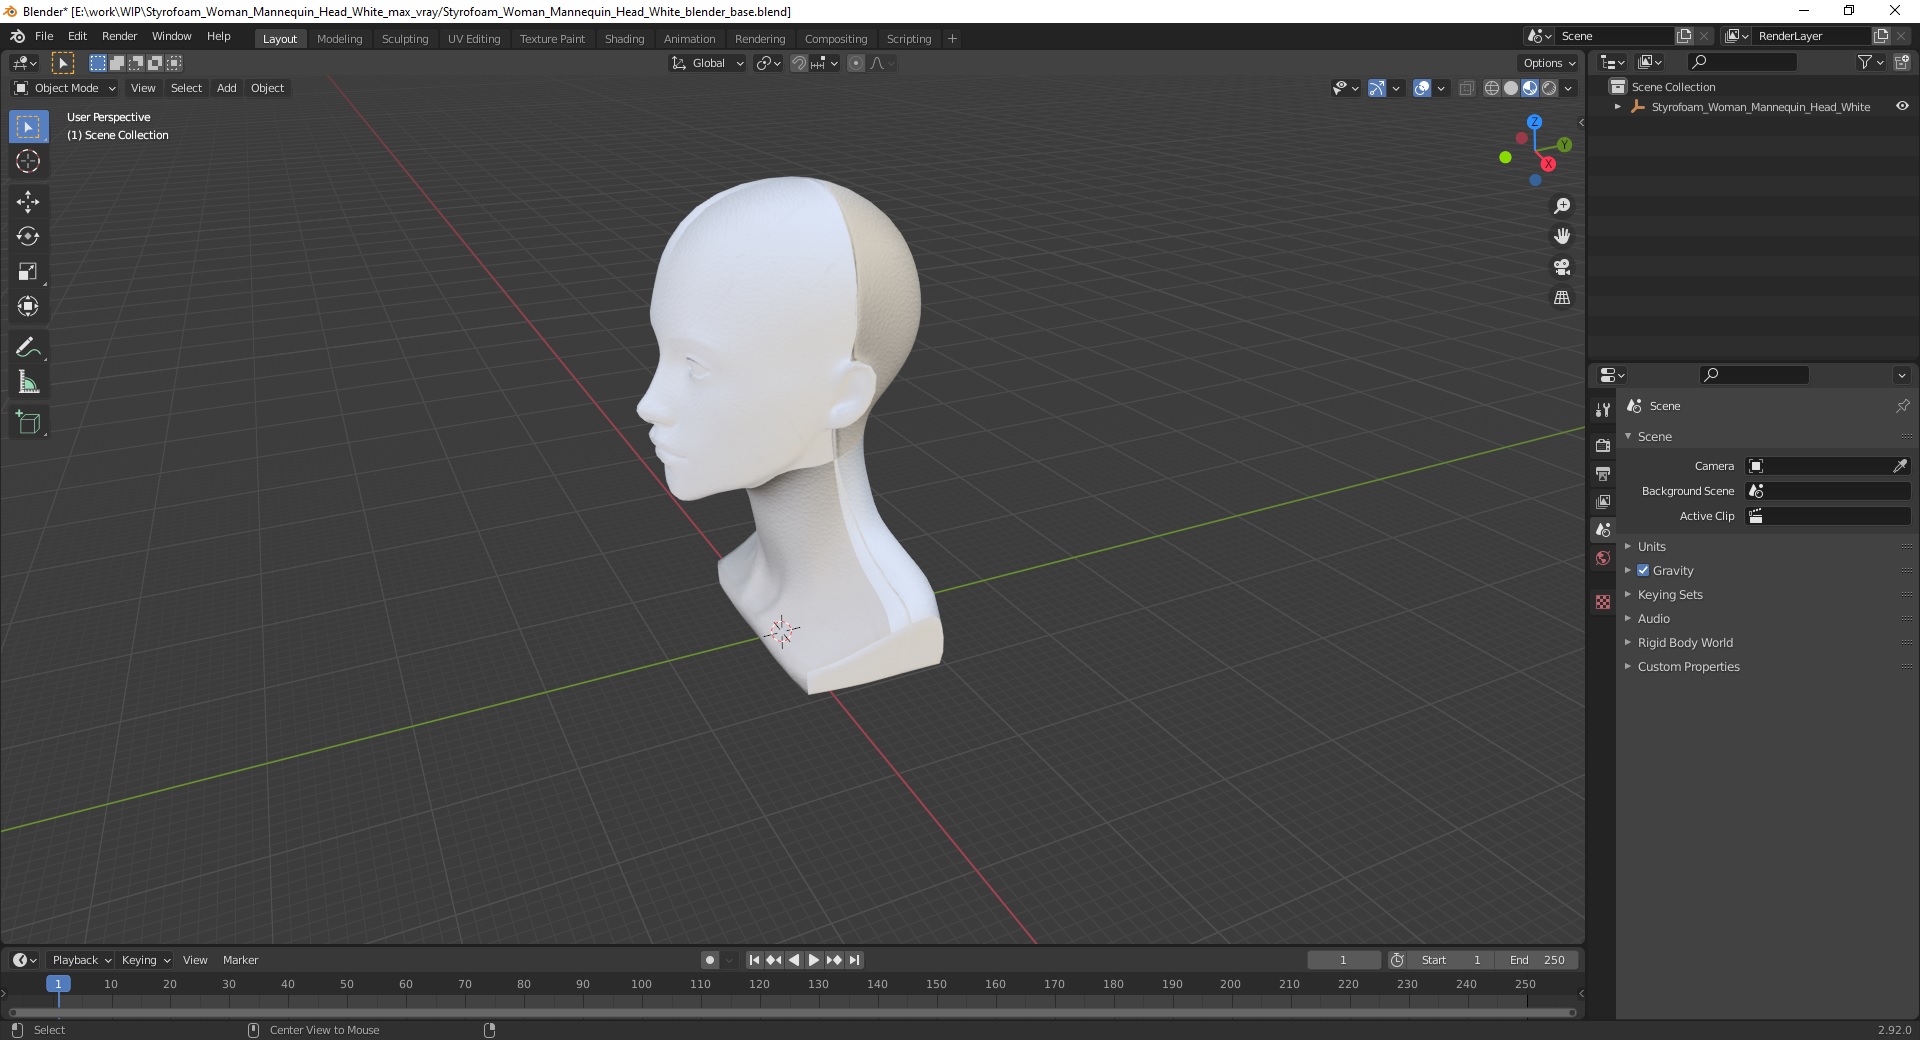The image size is (1920, 1040).
Task: Open the Texture properties tab
Action: tap(1603, 602)
